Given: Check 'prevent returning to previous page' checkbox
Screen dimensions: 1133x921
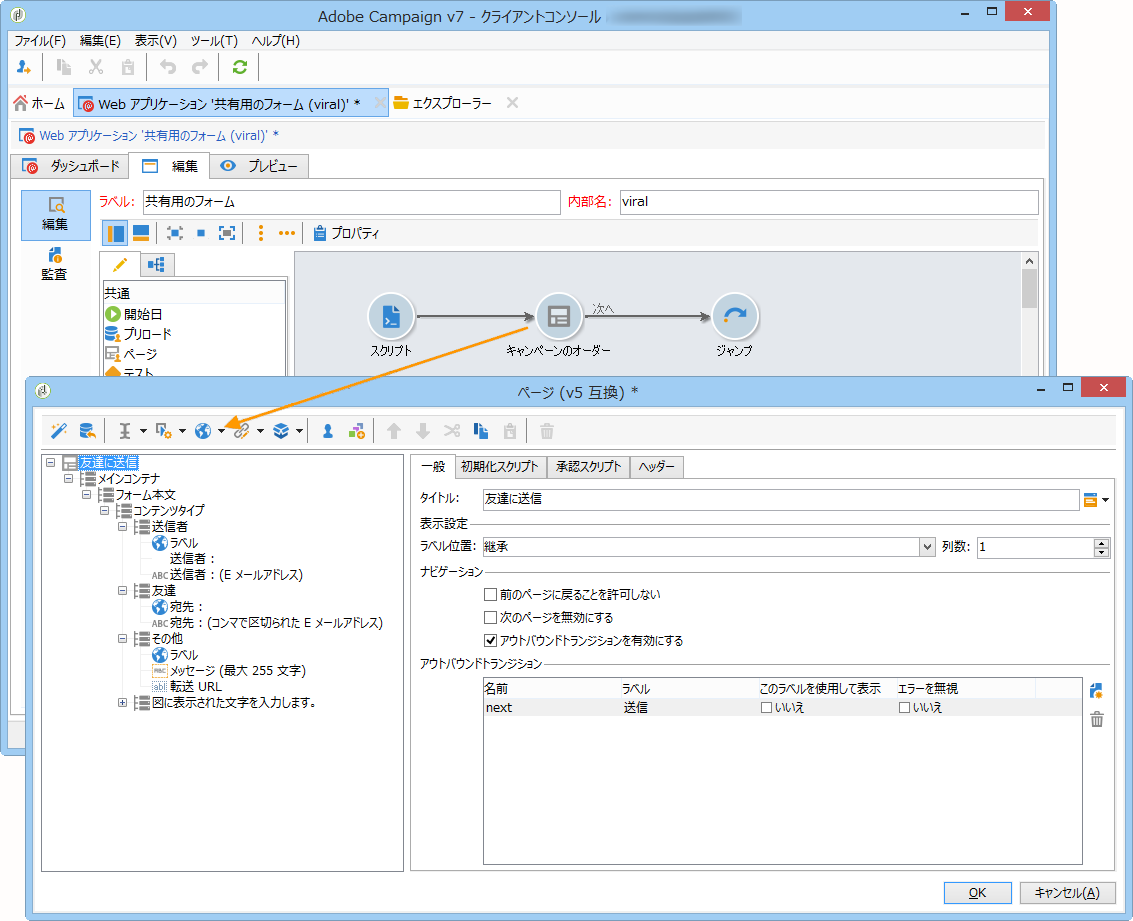Looking at the screenshot, I should click(x=490, y=594).
